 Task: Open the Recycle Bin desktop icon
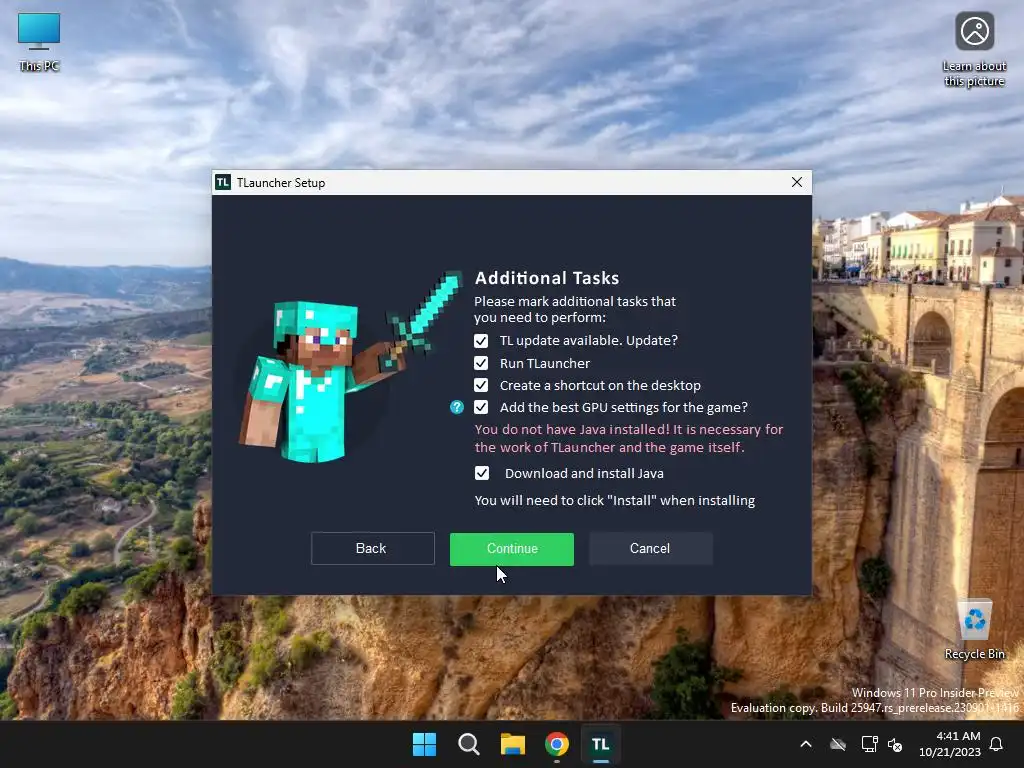point(974,630)
